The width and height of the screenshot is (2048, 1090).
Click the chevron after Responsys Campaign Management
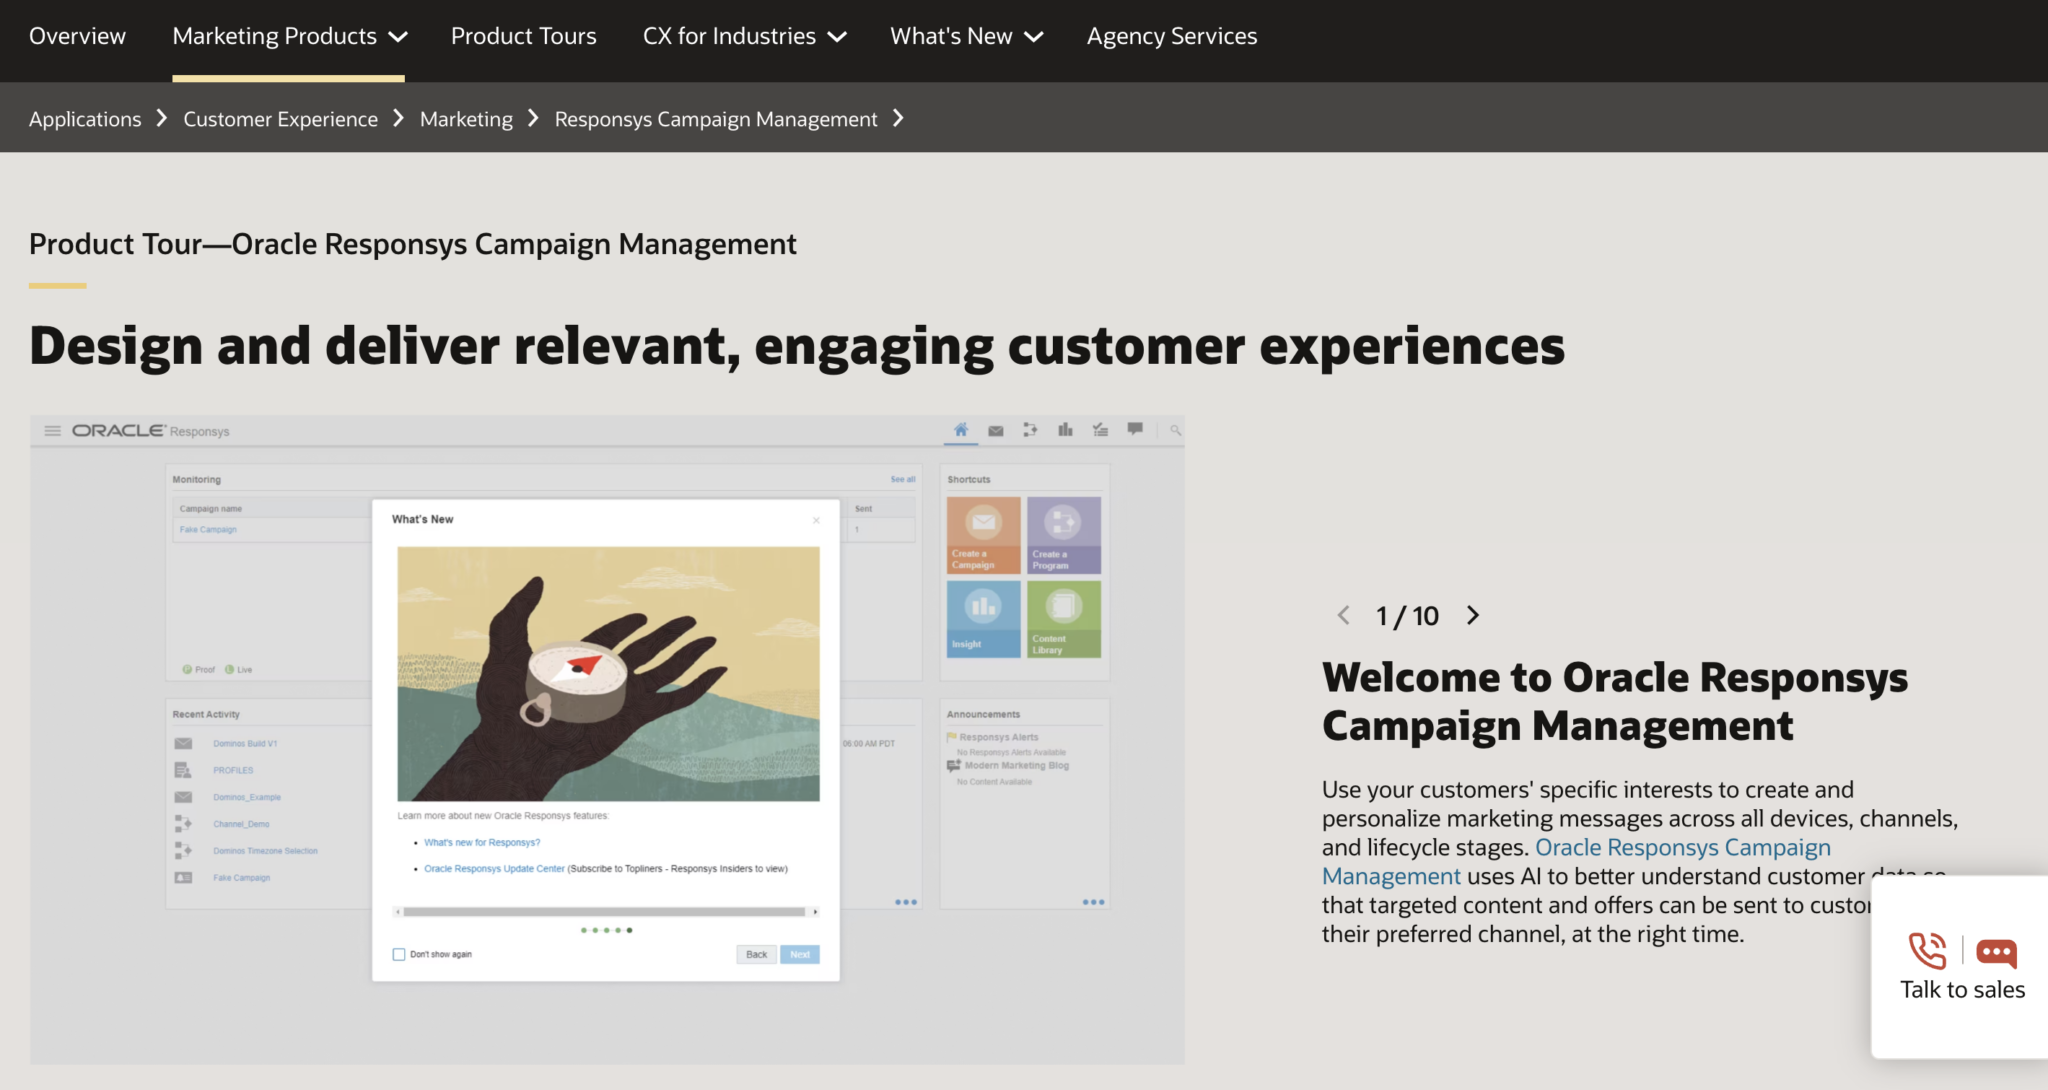click(899, 118)
